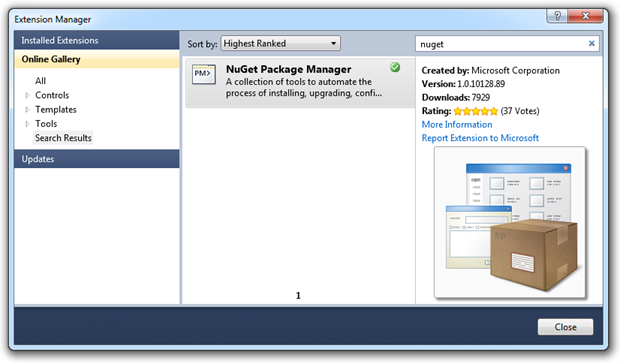
Task: Open the More Information link
Action: point(457,124)
